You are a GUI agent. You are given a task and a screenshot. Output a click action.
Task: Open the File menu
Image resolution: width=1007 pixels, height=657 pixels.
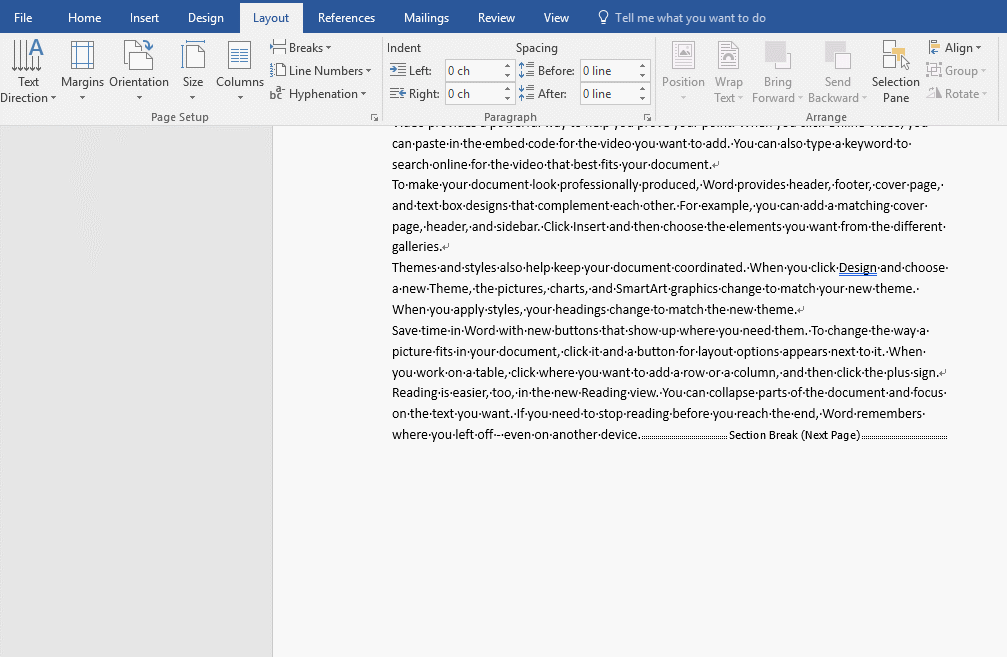(x=23, y=18)
